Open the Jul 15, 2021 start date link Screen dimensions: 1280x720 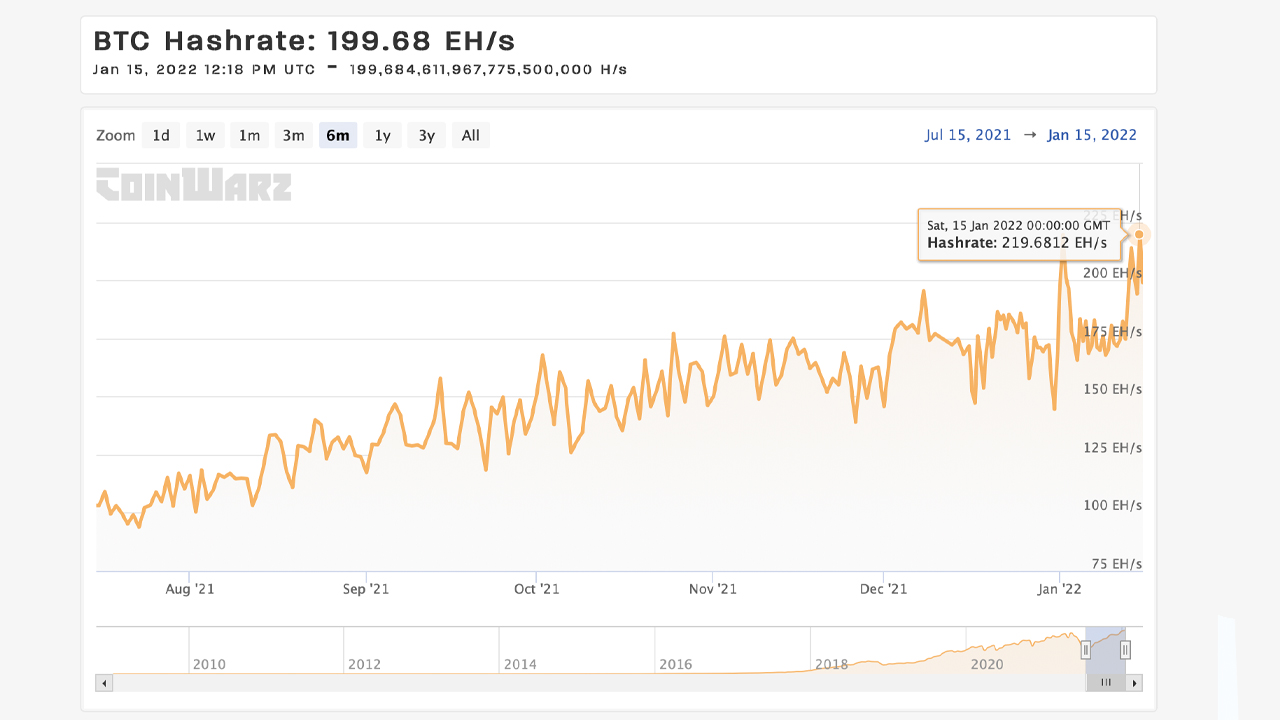tap(968, 134)
